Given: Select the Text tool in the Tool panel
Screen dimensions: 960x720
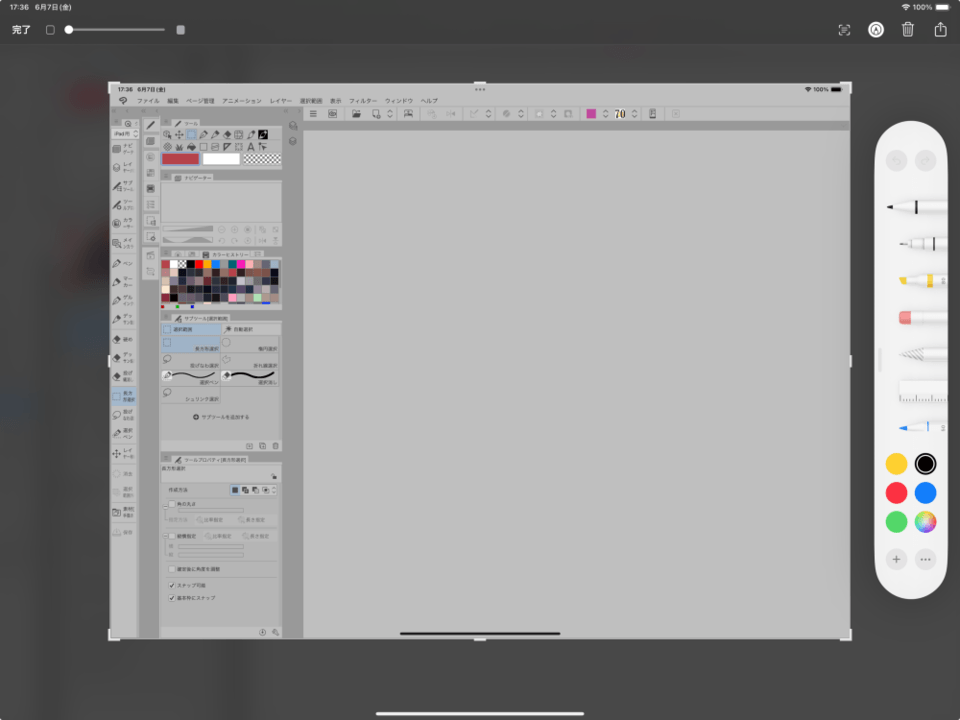Looking at the screenshot, I should (x=251, y=146).
